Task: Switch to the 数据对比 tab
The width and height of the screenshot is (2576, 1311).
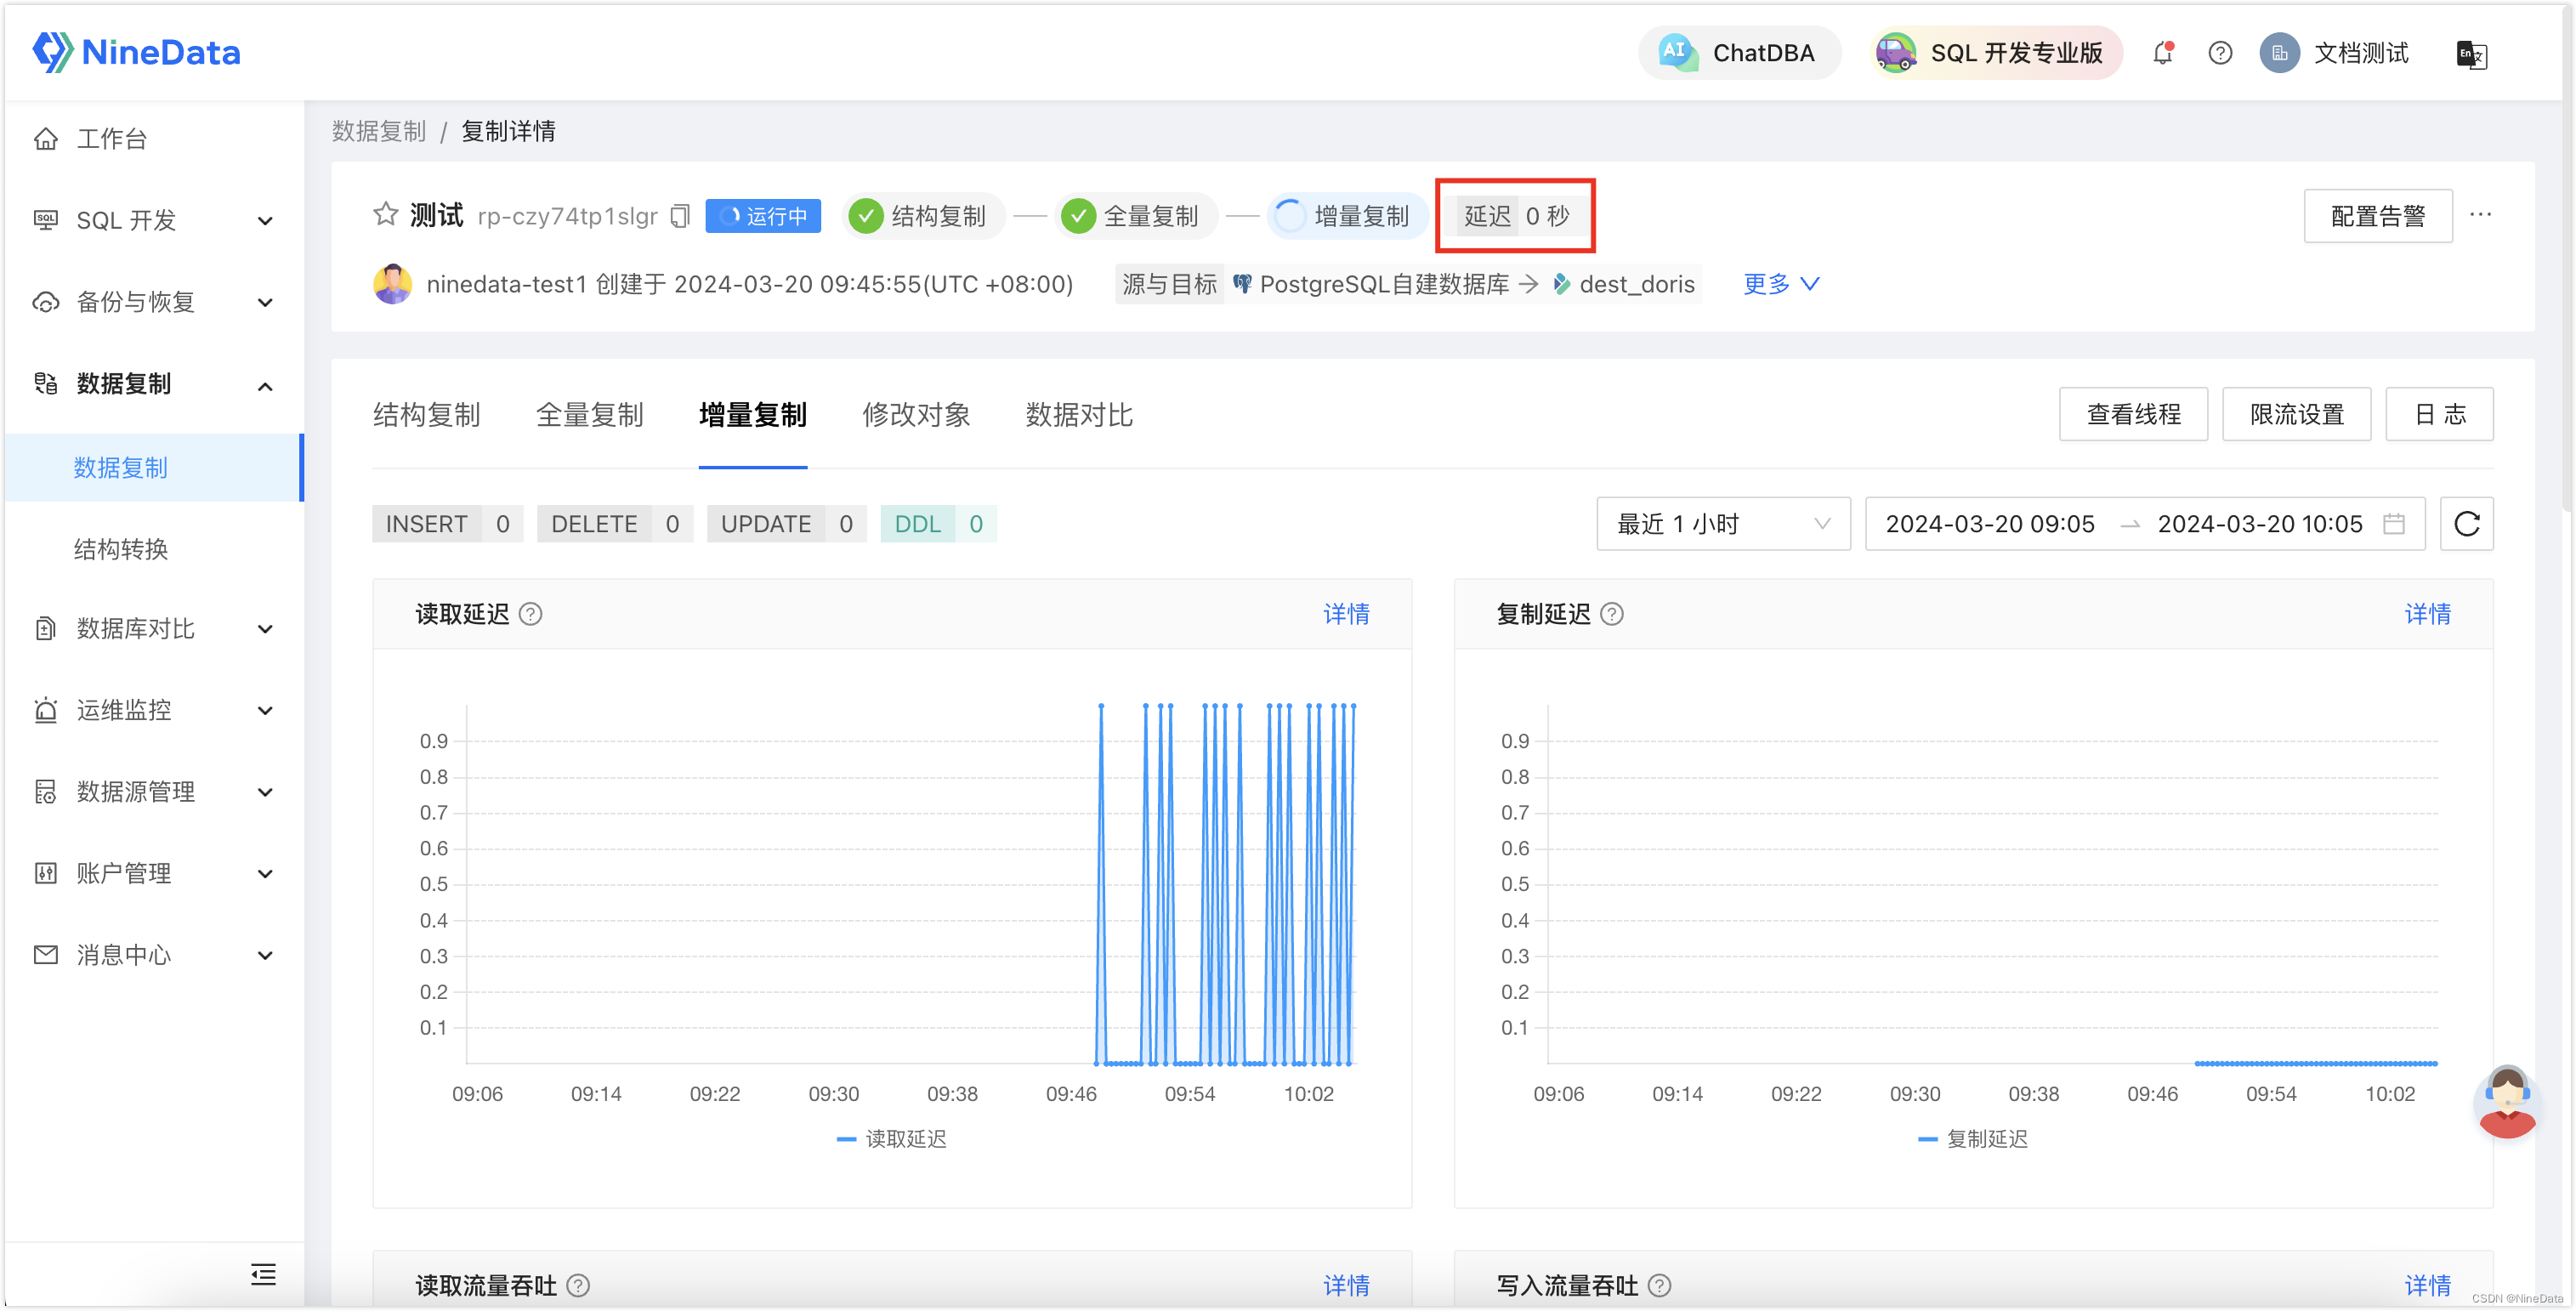Action: point(1078,415)
